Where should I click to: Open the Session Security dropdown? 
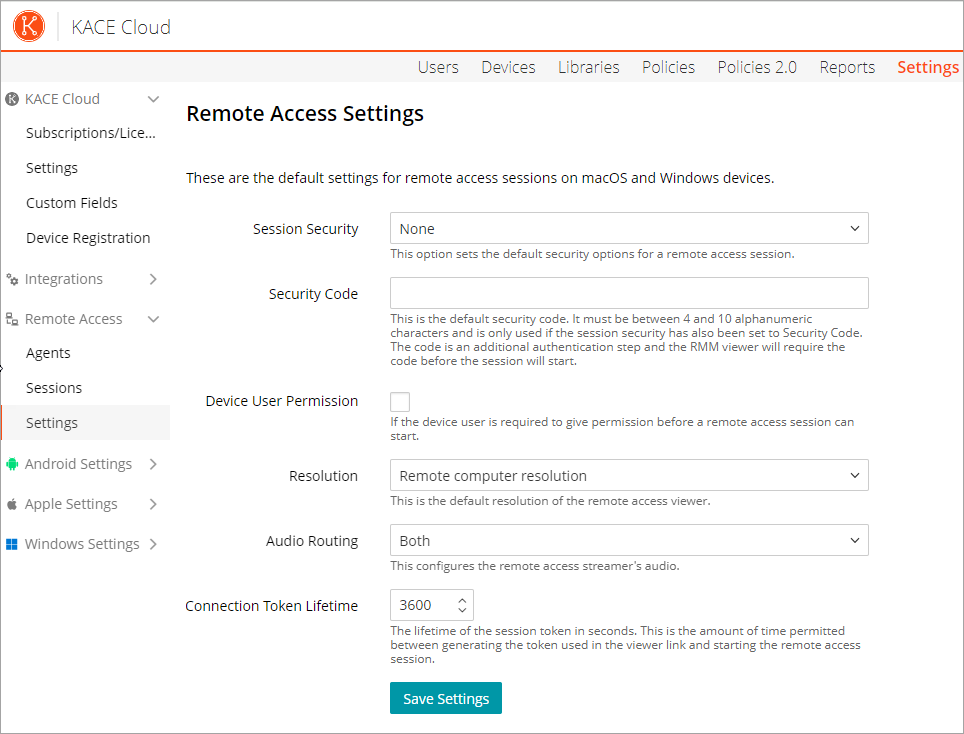[628, 229]
